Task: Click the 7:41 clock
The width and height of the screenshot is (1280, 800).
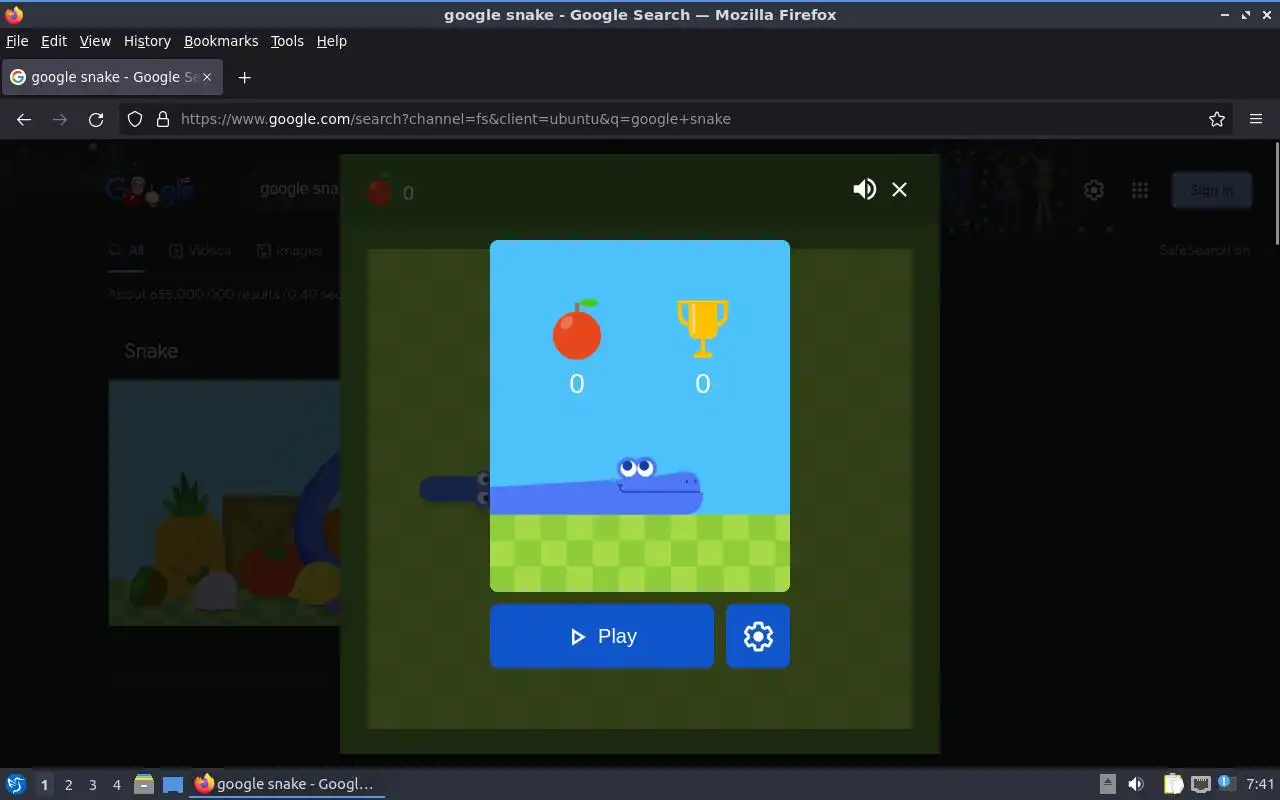Action: tap(1261, 784)
